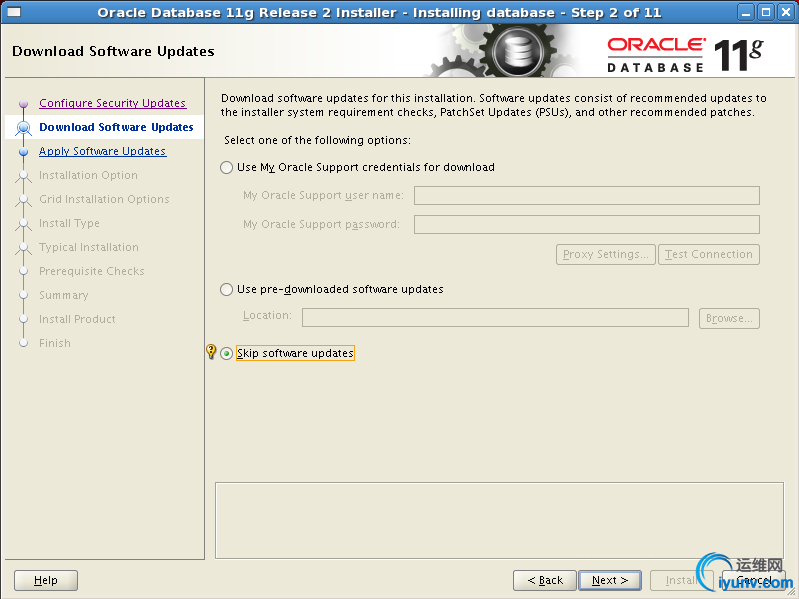Minimize the installer window
The image size is (799, 599).
click(x=746, y=12)
